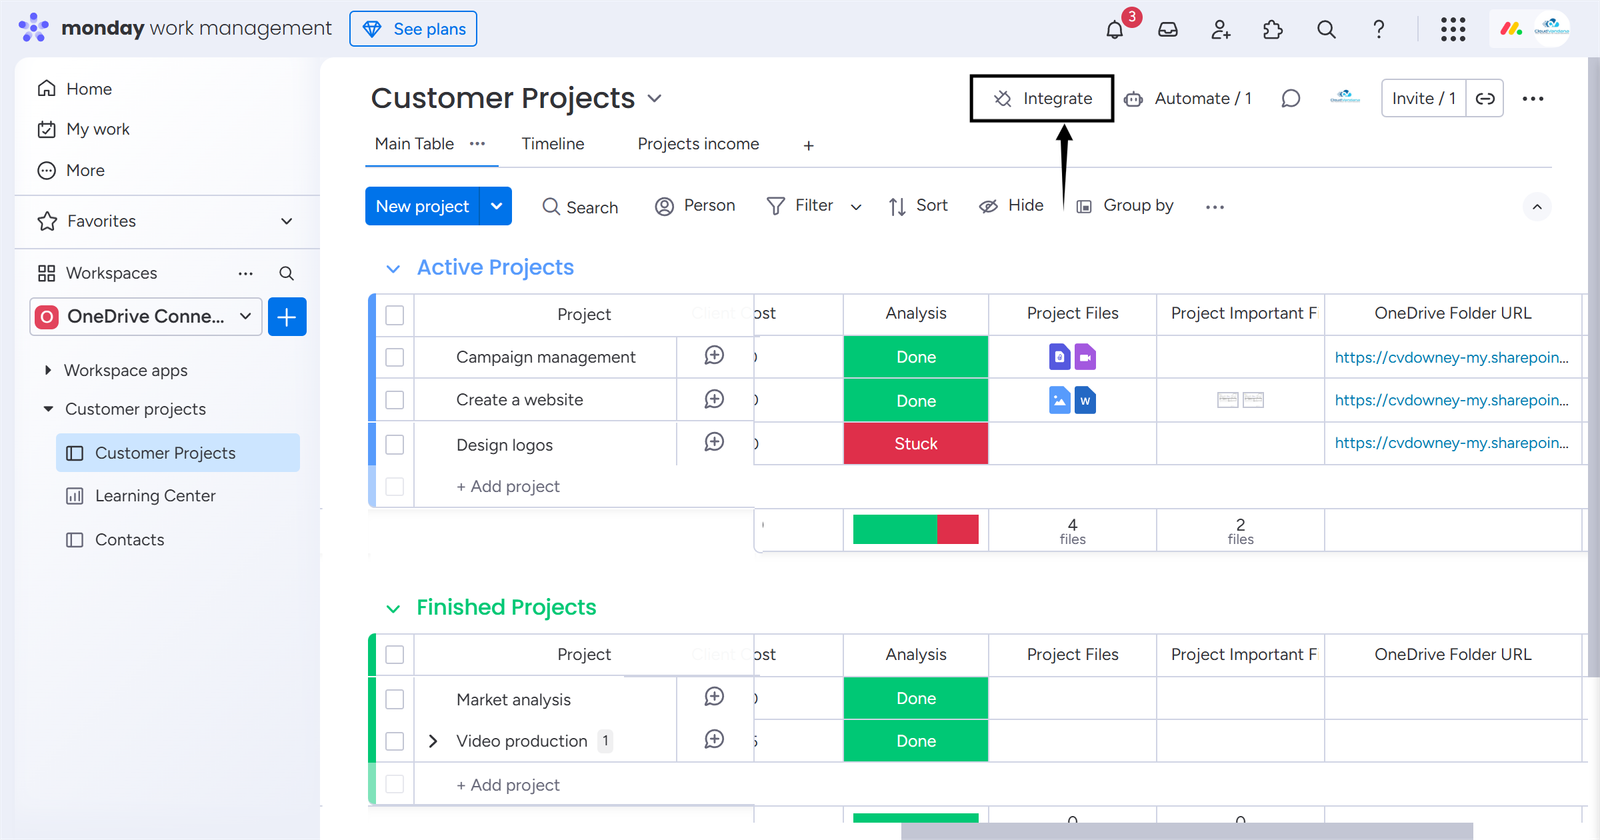
Task: Open Contacts board
Action: 129,540
